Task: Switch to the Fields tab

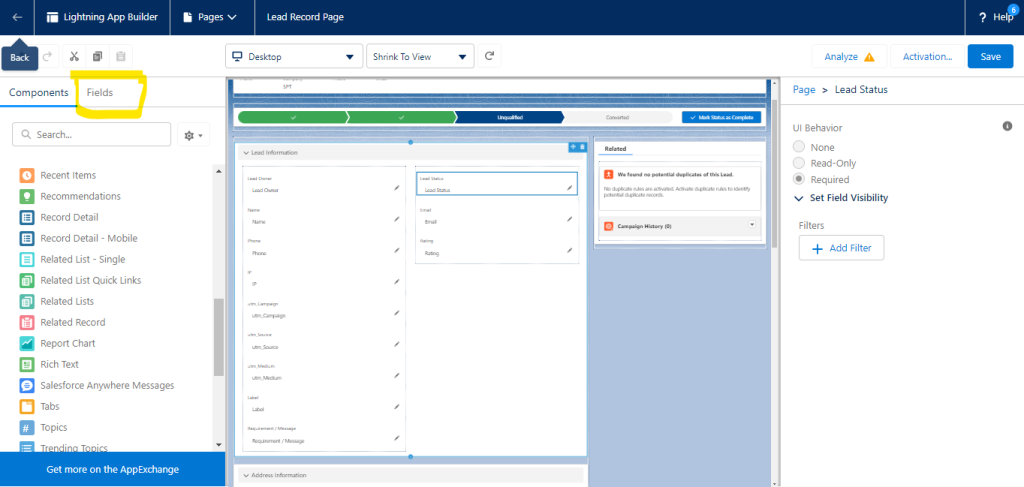Action: tap(100, 93)
